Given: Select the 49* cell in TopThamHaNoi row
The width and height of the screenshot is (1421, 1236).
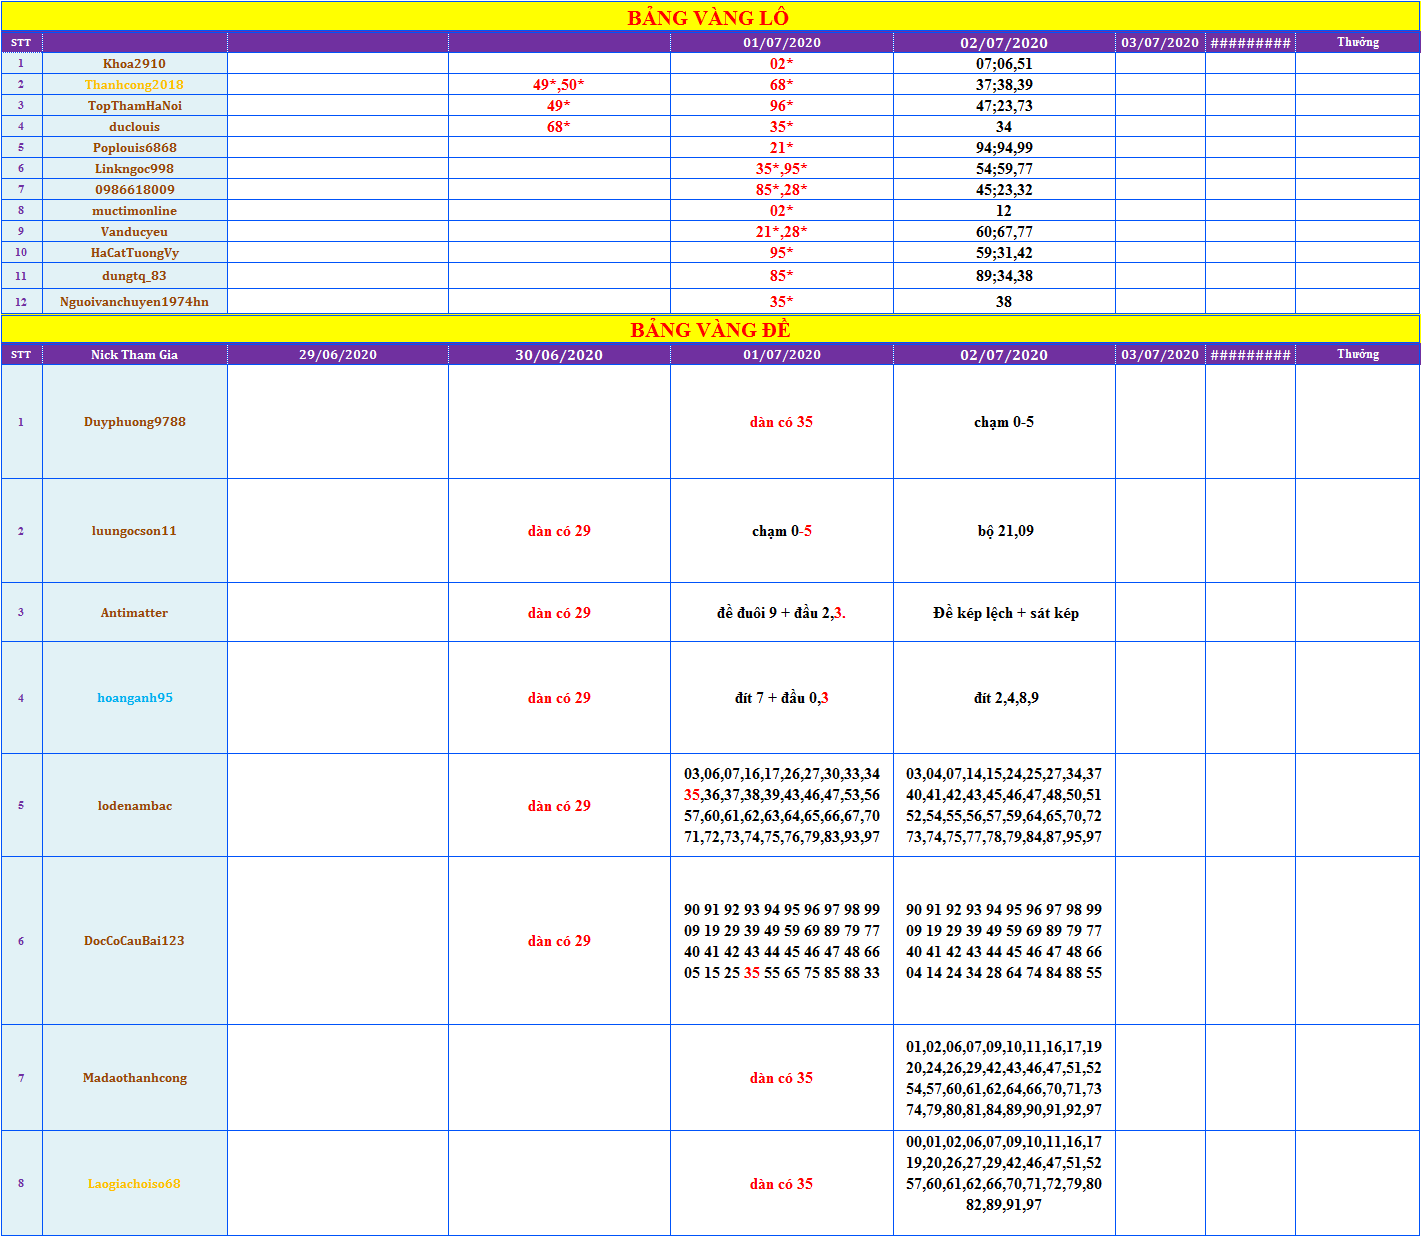Looking at the screenshot, I should point(559,105).
